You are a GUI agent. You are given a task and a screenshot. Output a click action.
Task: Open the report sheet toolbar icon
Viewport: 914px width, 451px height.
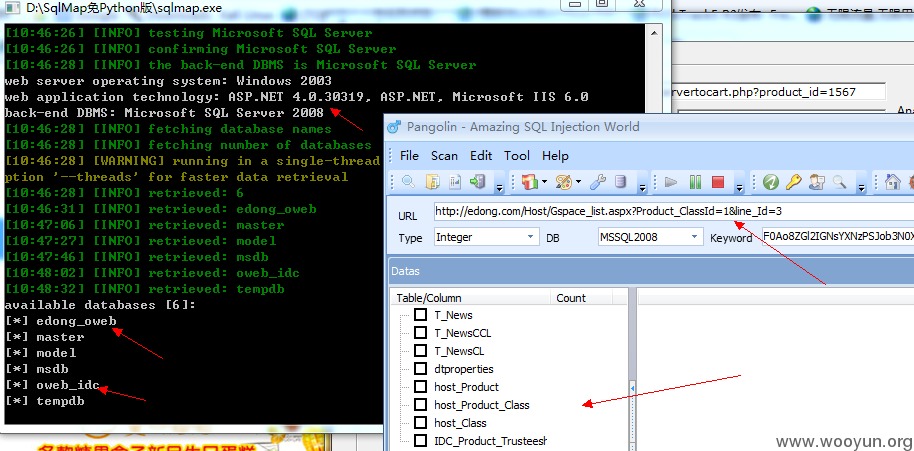point(455,182)
